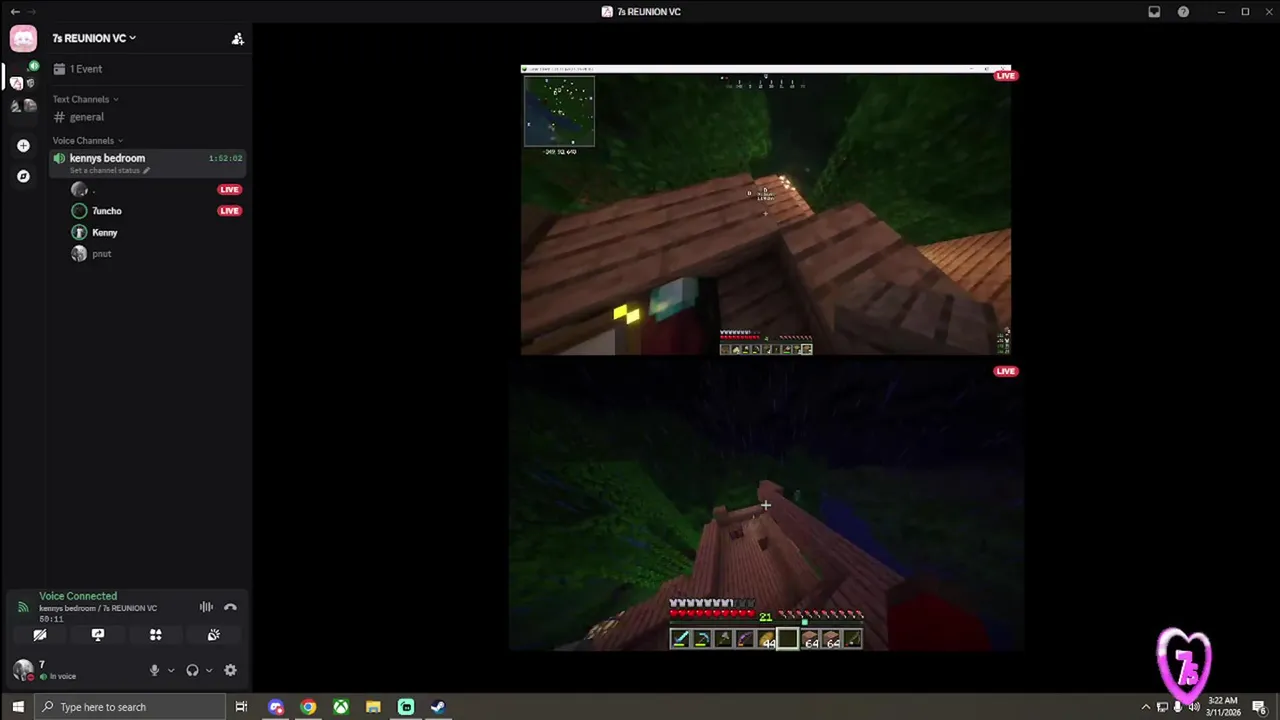Click Set a channel status
Viewport: 1280px width, 720px height.
click(105, 170)
